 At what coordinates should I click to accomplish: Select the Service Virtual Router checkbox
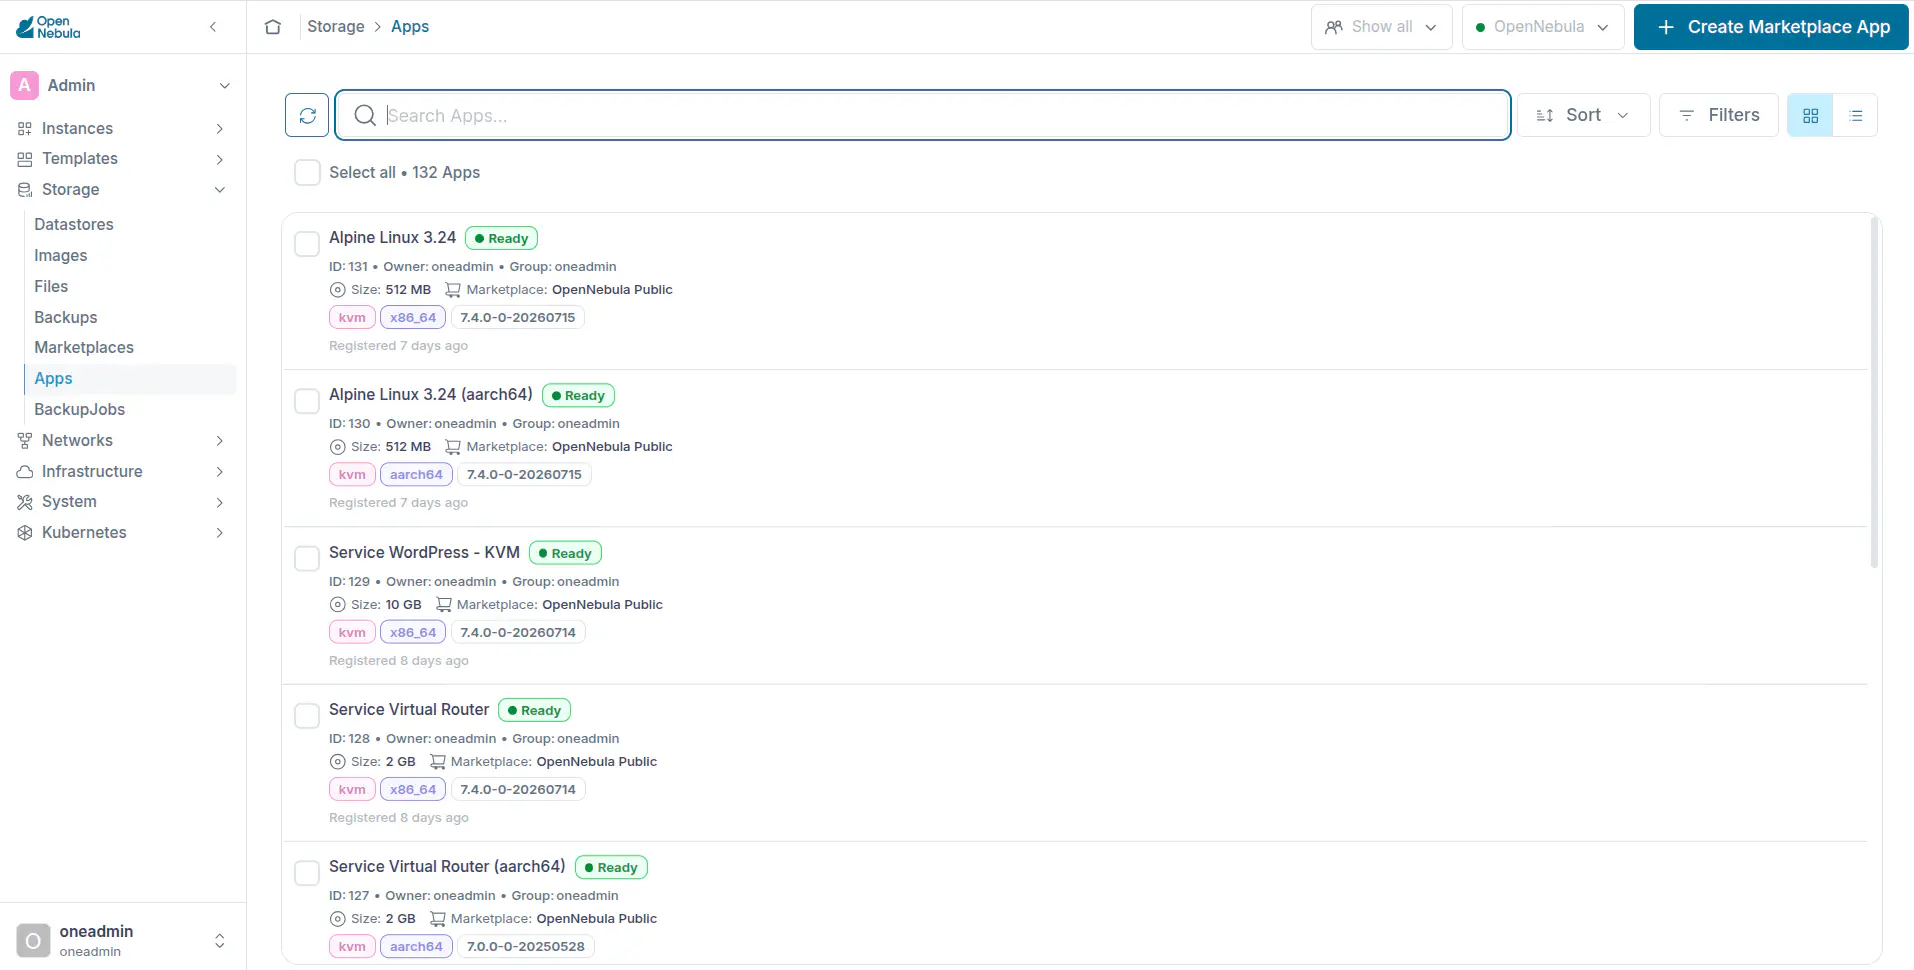[x=307, y=716]
